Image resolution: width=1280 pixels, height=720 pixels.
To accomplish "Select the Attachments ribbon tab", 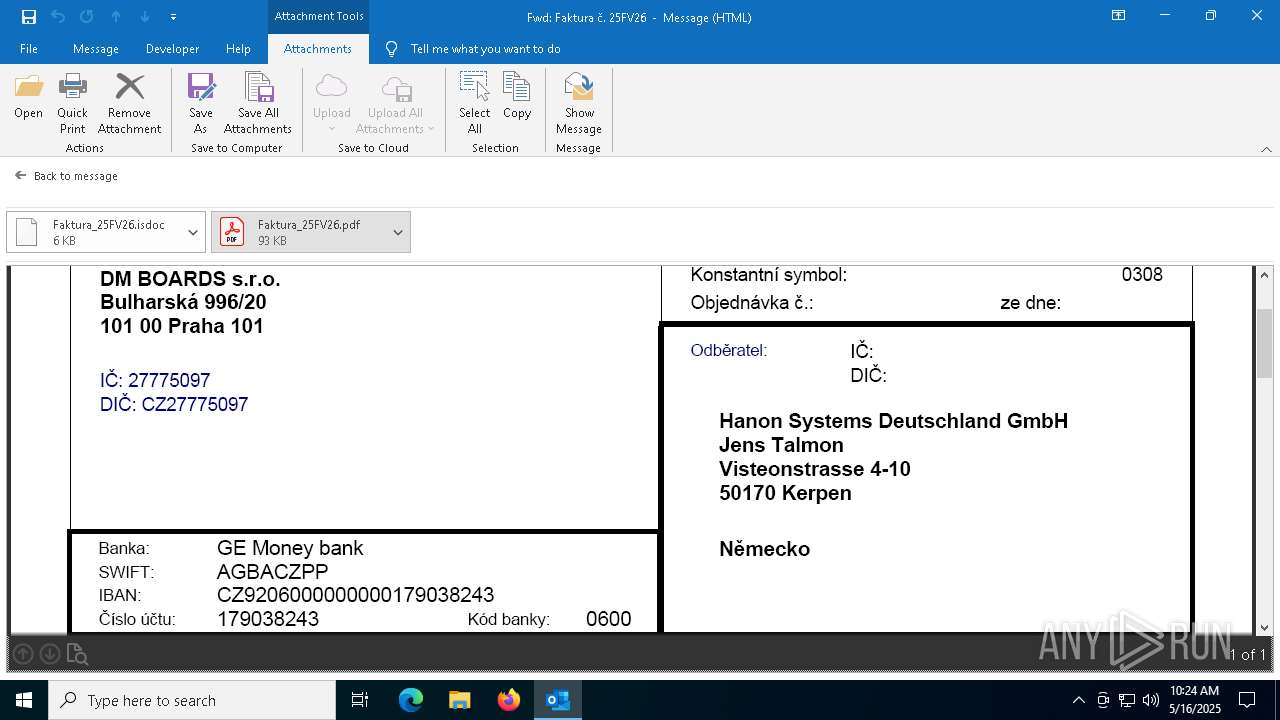I will (x=318, y=48).
